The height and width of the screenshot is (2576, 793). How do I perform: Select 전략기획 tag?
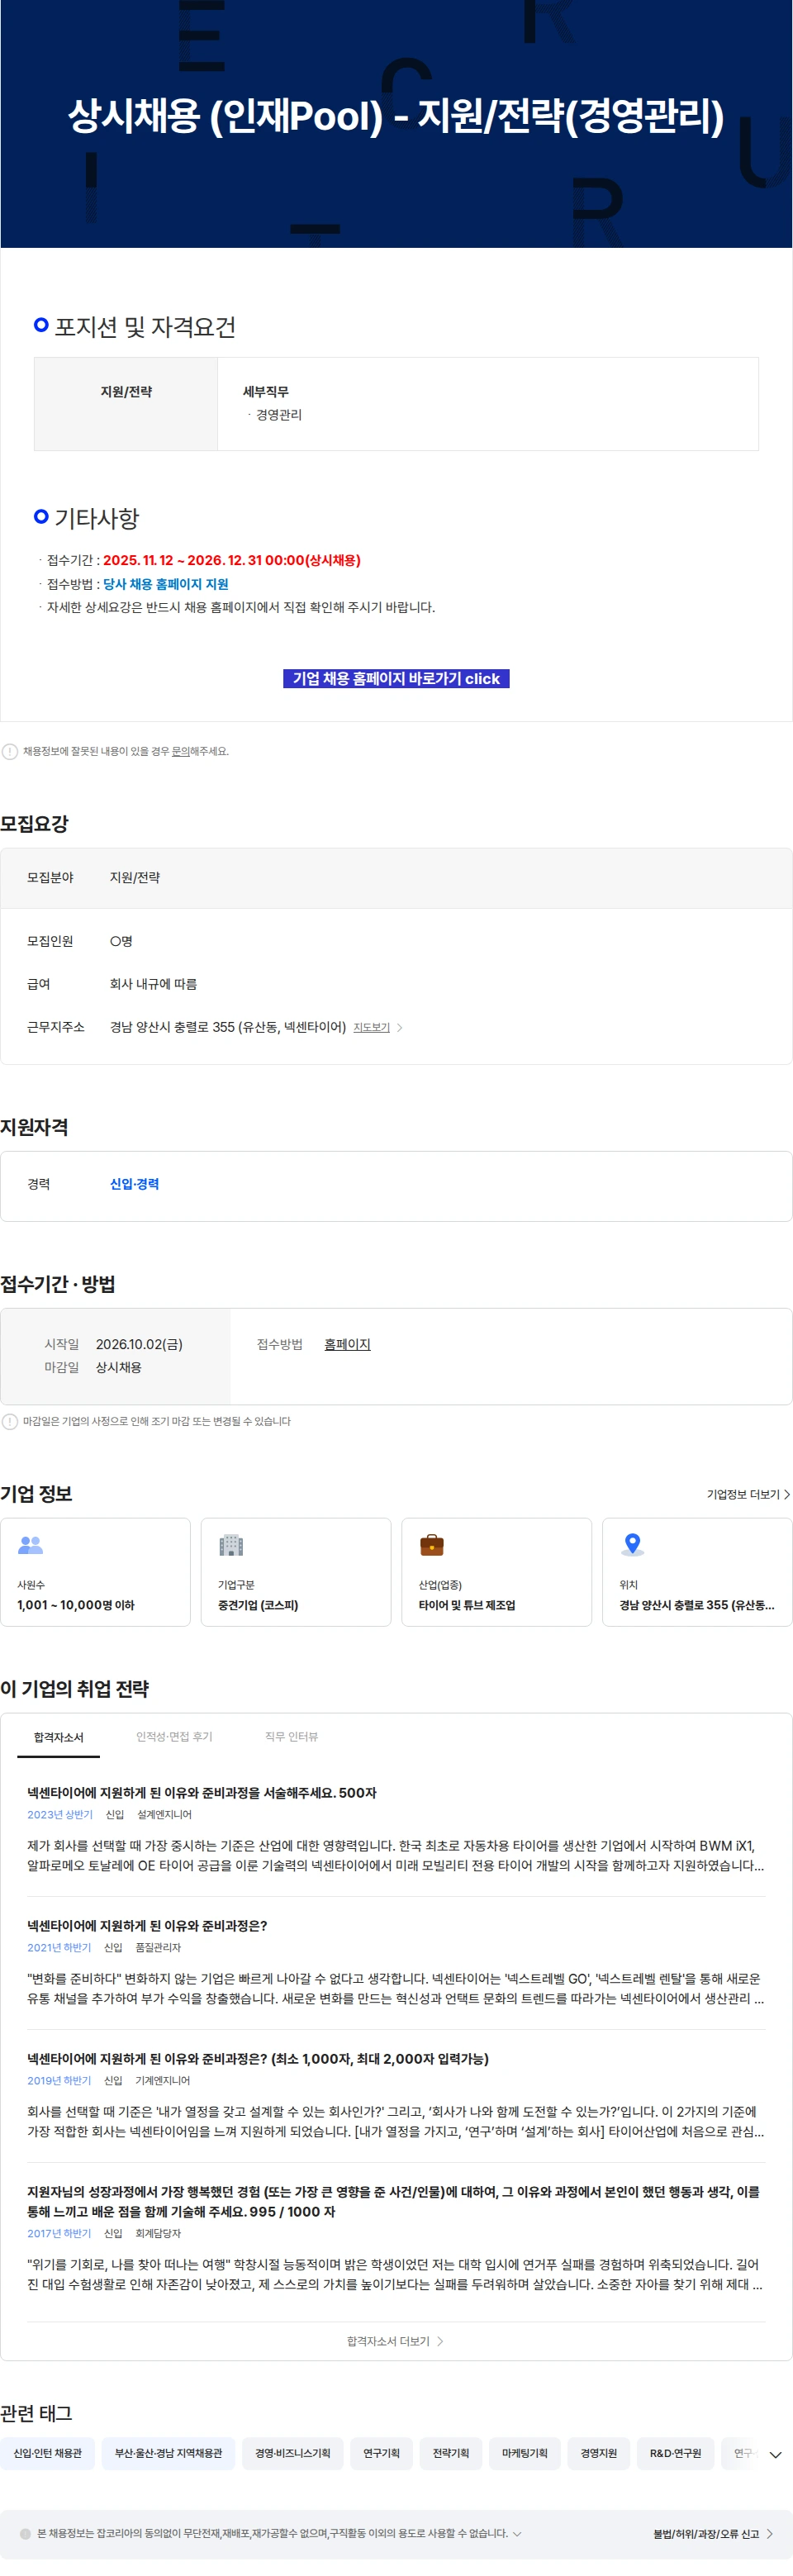(x=451, y=2453)
